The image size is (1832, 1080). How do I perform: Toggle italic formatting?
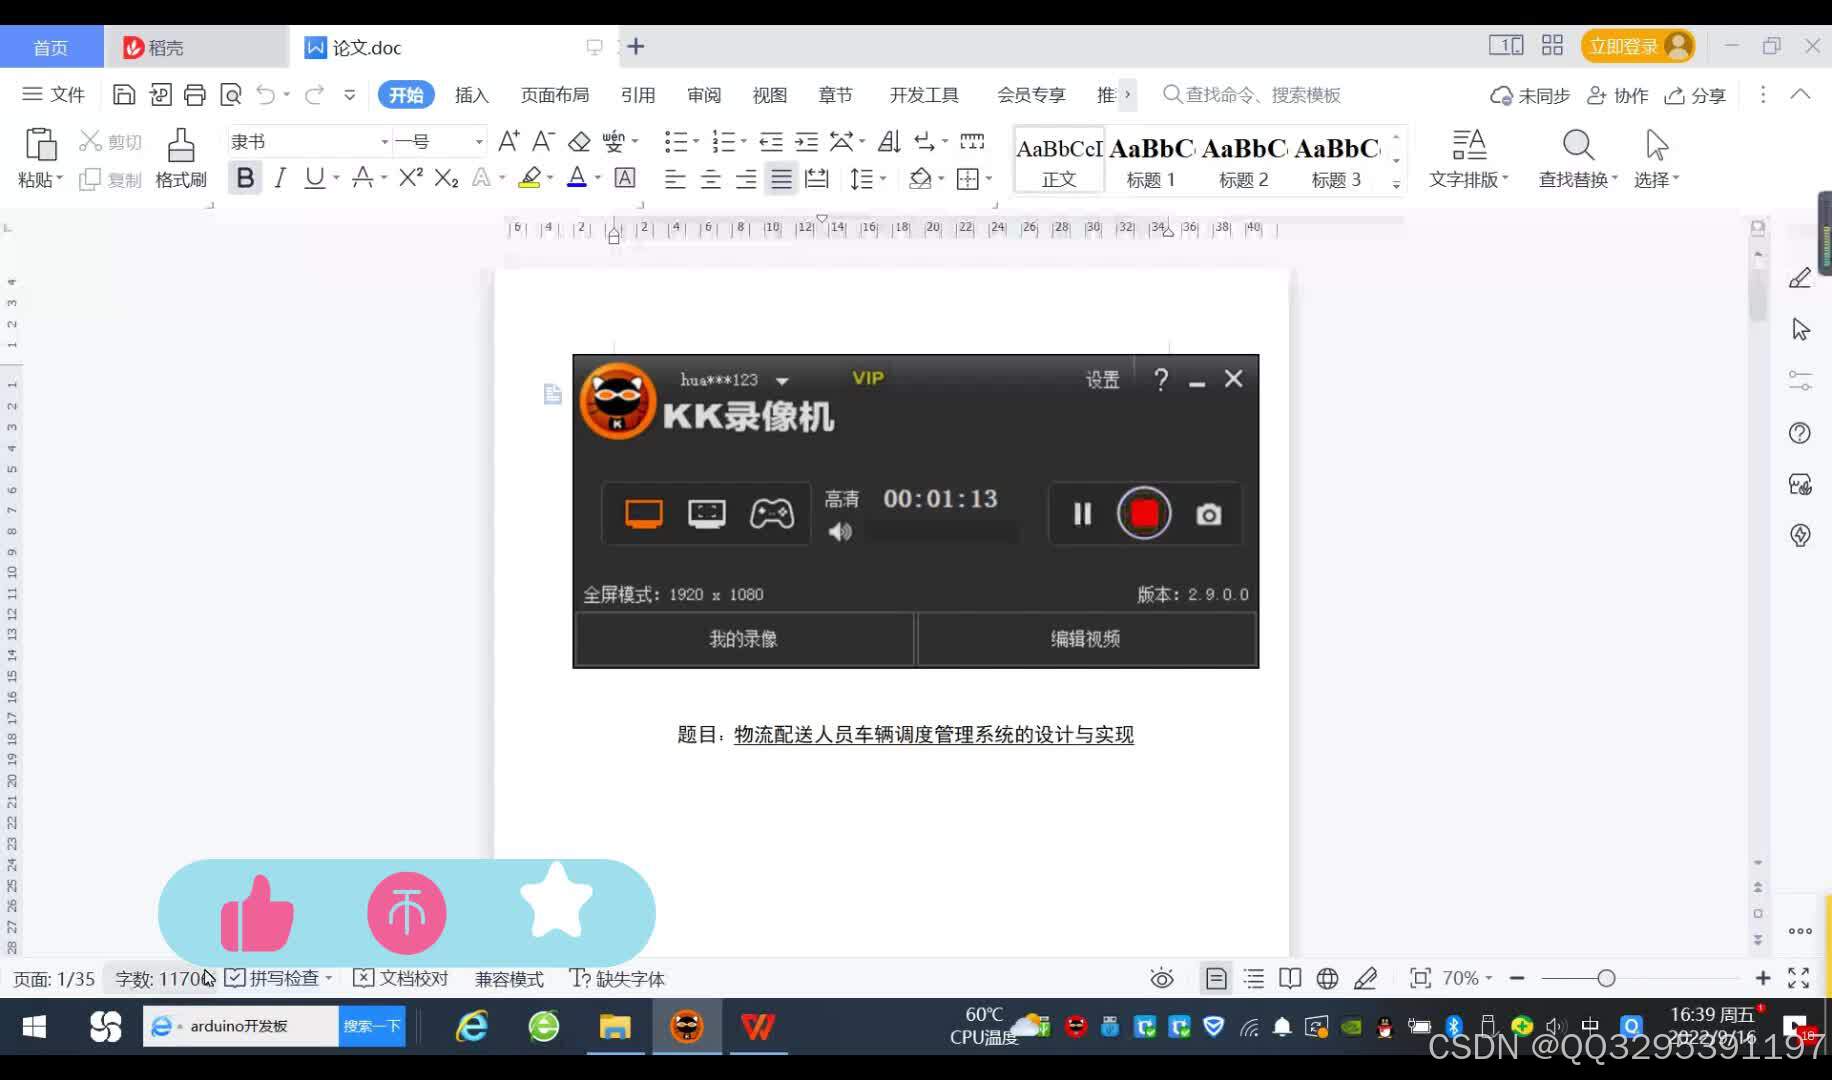(280, 178)
